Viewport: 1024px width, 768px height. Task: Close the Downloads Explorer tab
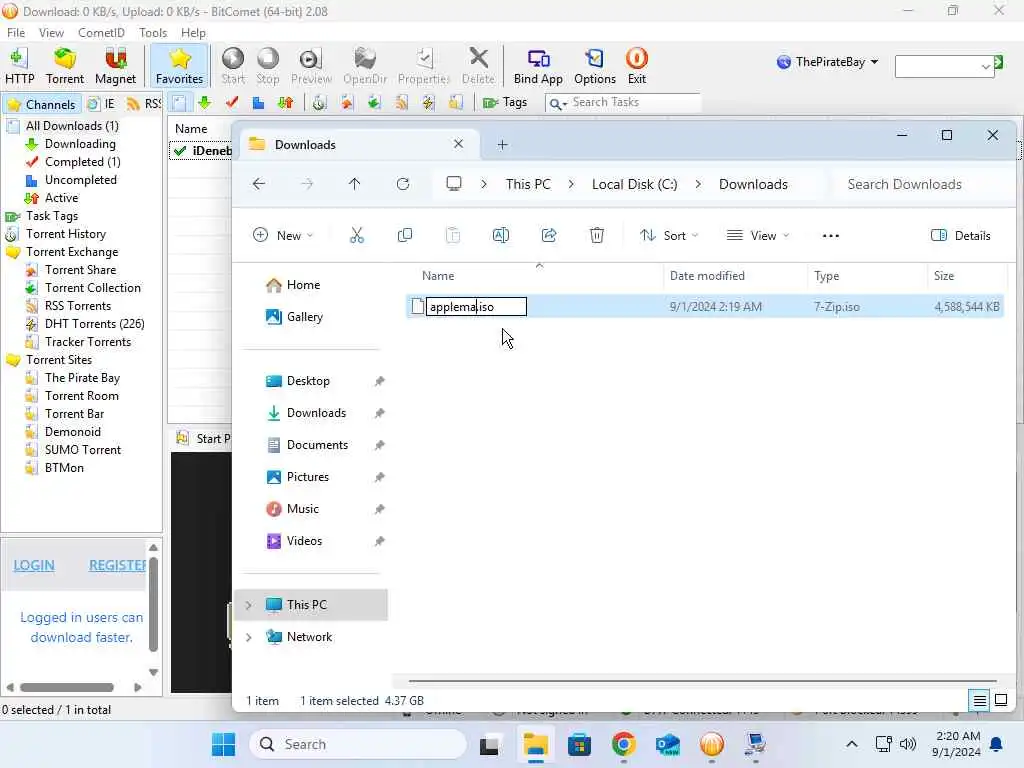pos(458,144)
